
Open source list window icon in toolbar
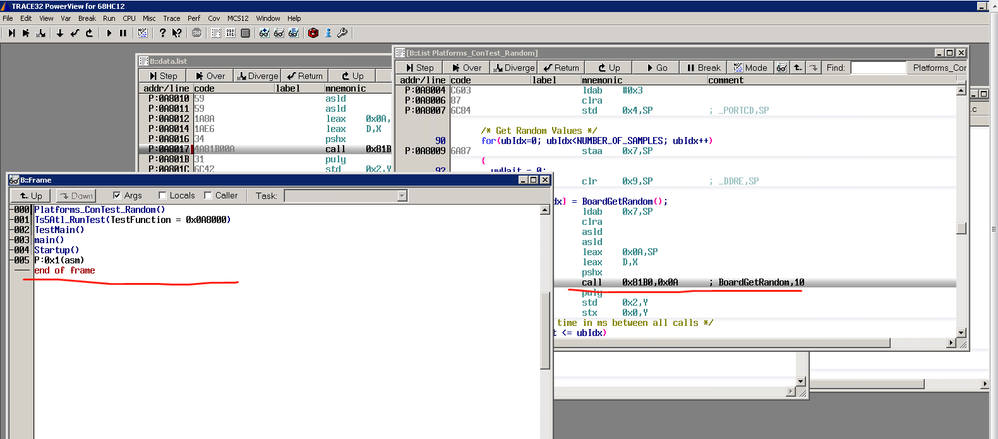pyautogui.click(x=216, y=33)
